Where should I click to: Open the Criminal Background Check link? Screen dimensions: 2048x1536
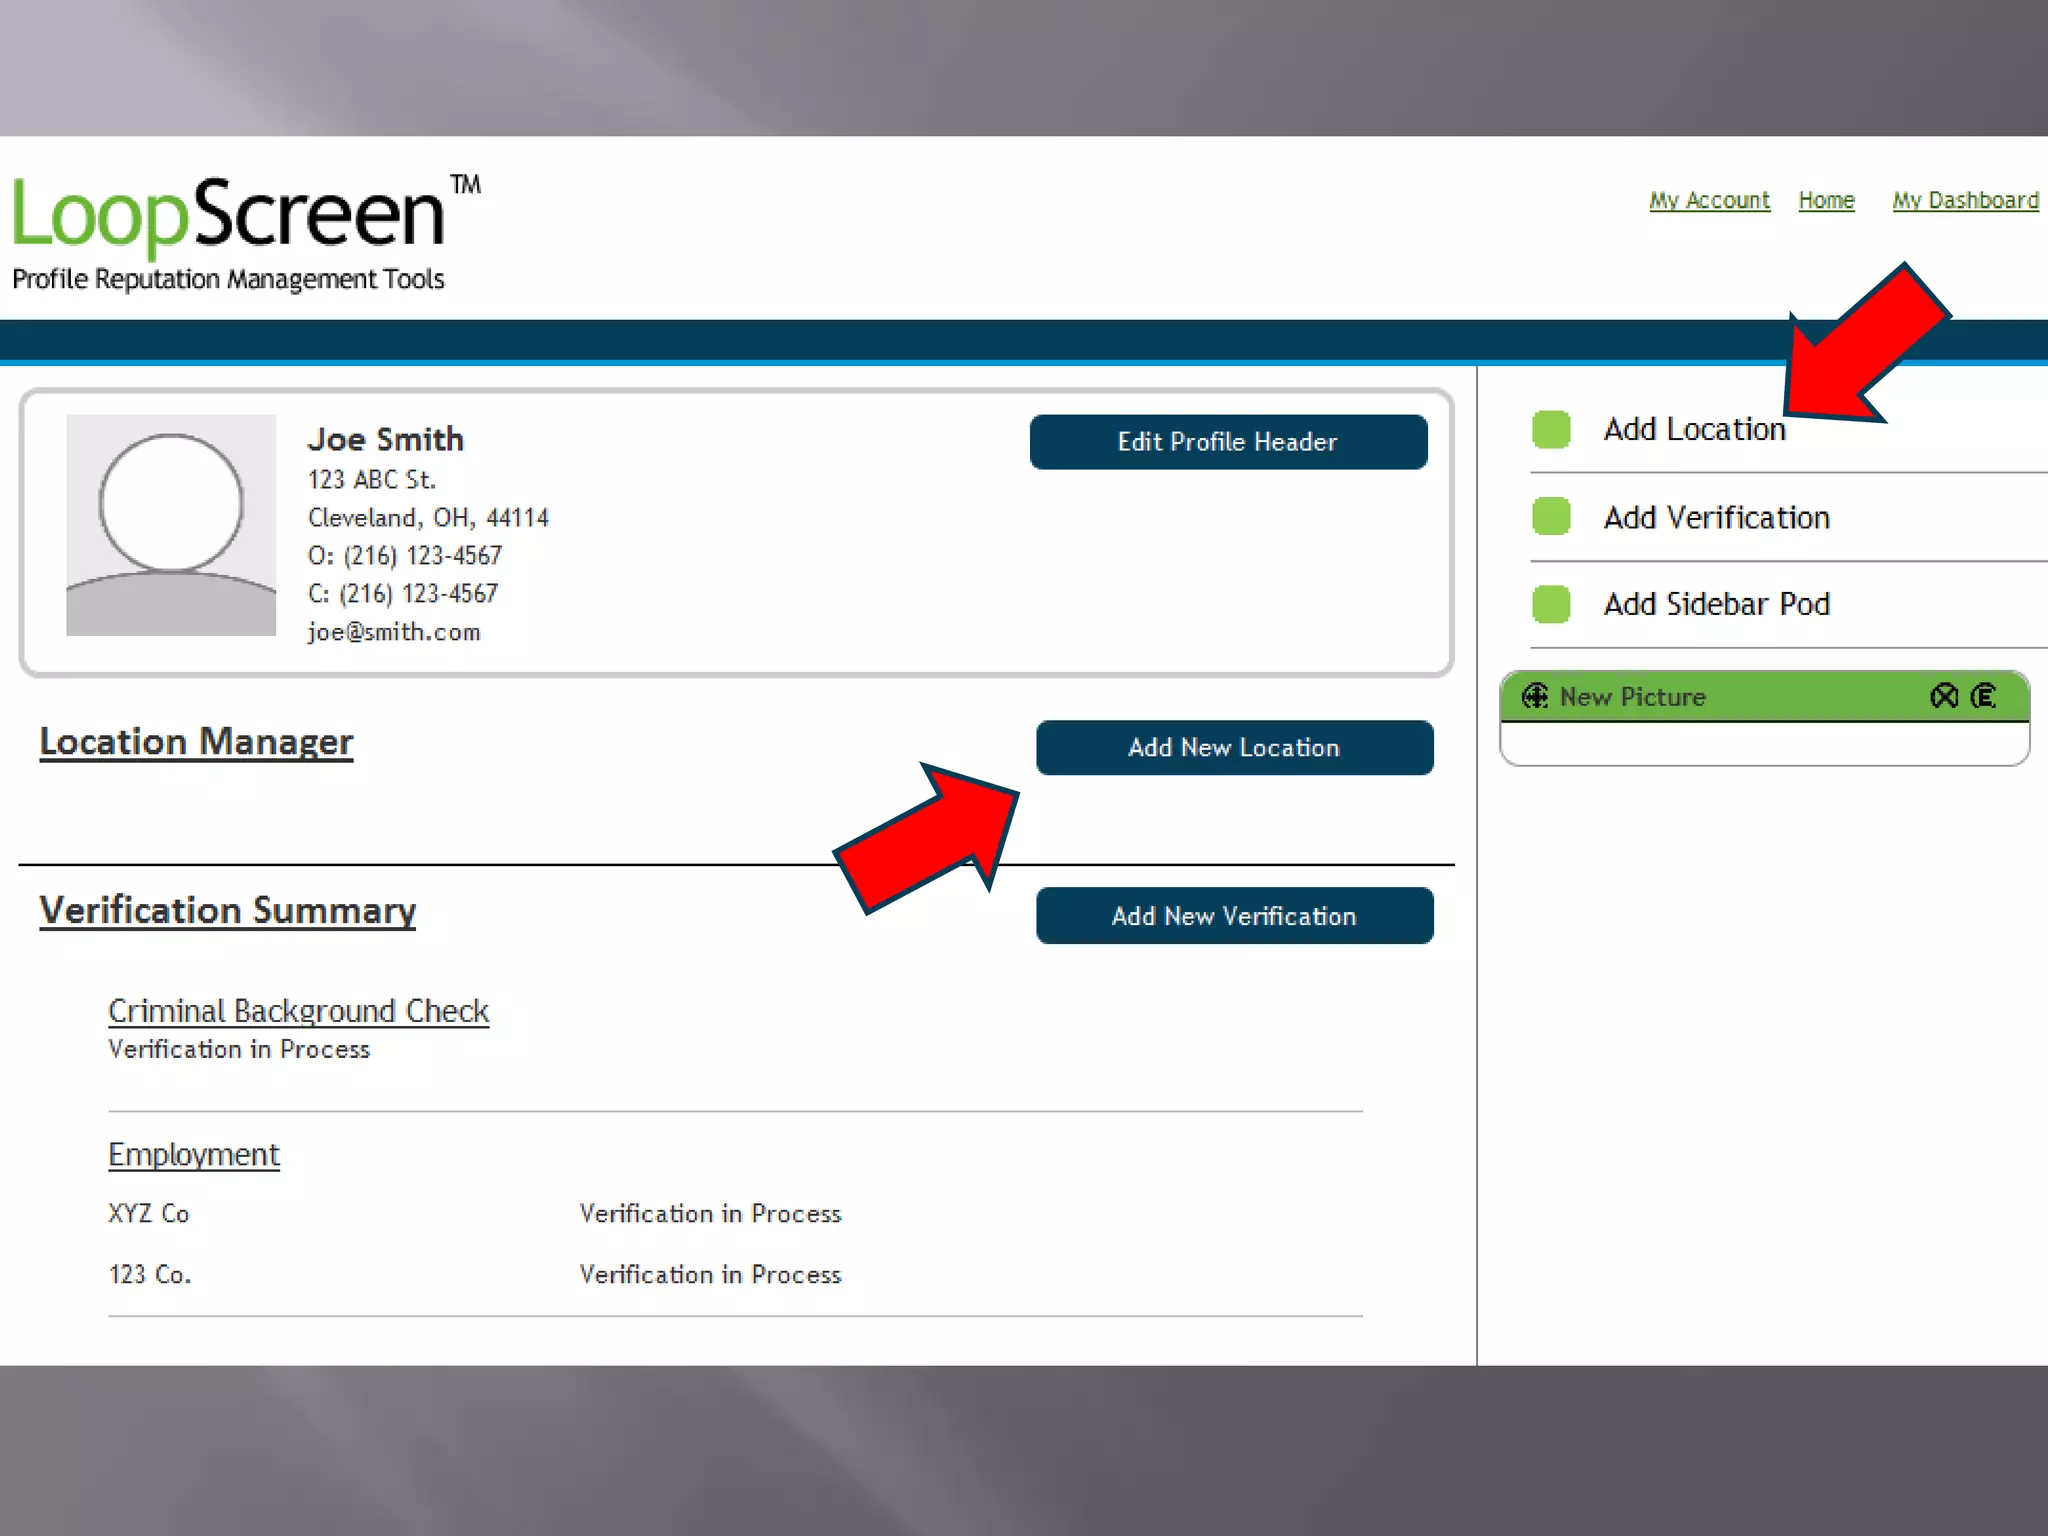pos(298,1011)
